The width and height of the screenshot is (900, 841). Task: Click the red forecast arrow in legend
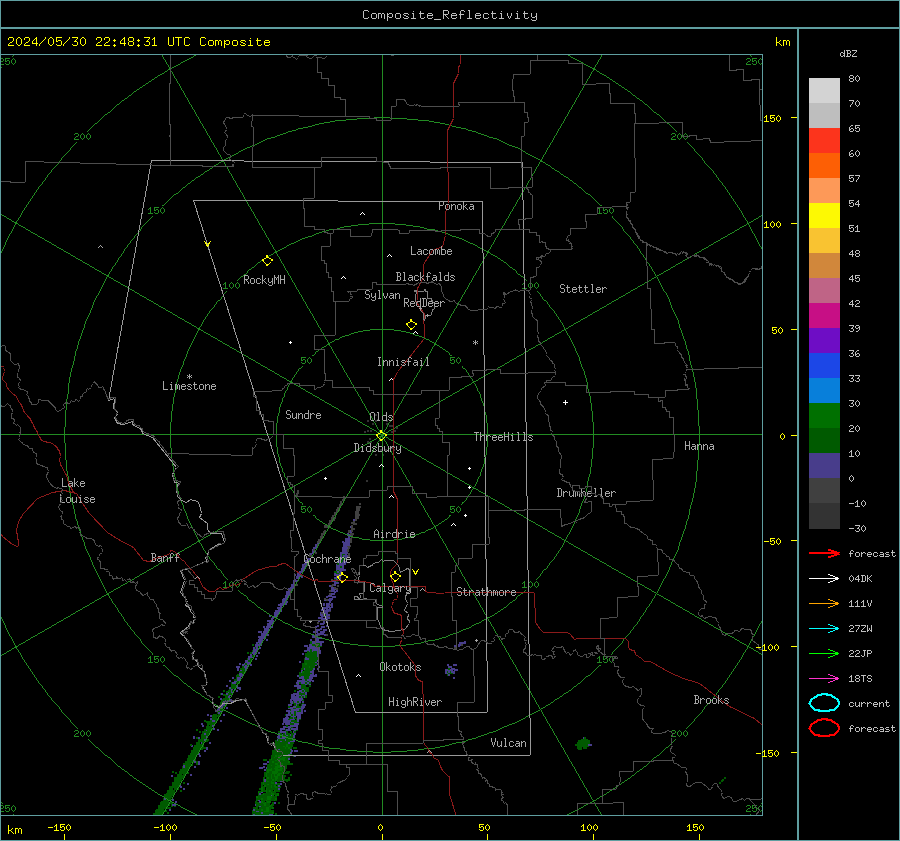click(x=824, y=553)
